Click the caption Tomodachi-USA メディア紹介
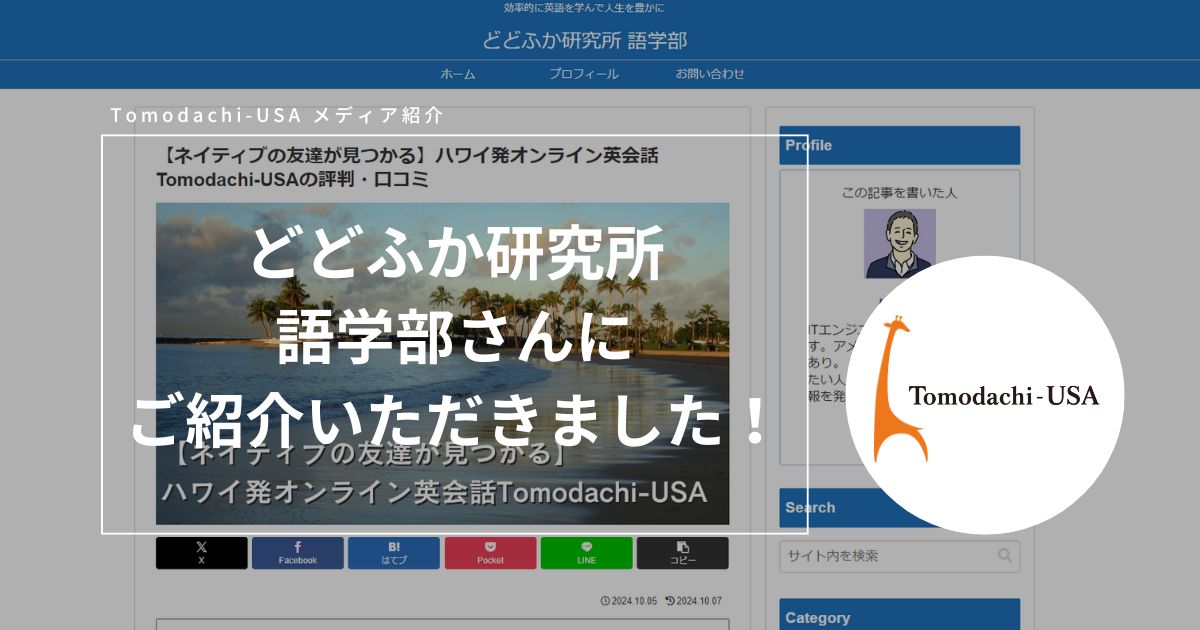1200x630 pixels. [x=276, y=114]
